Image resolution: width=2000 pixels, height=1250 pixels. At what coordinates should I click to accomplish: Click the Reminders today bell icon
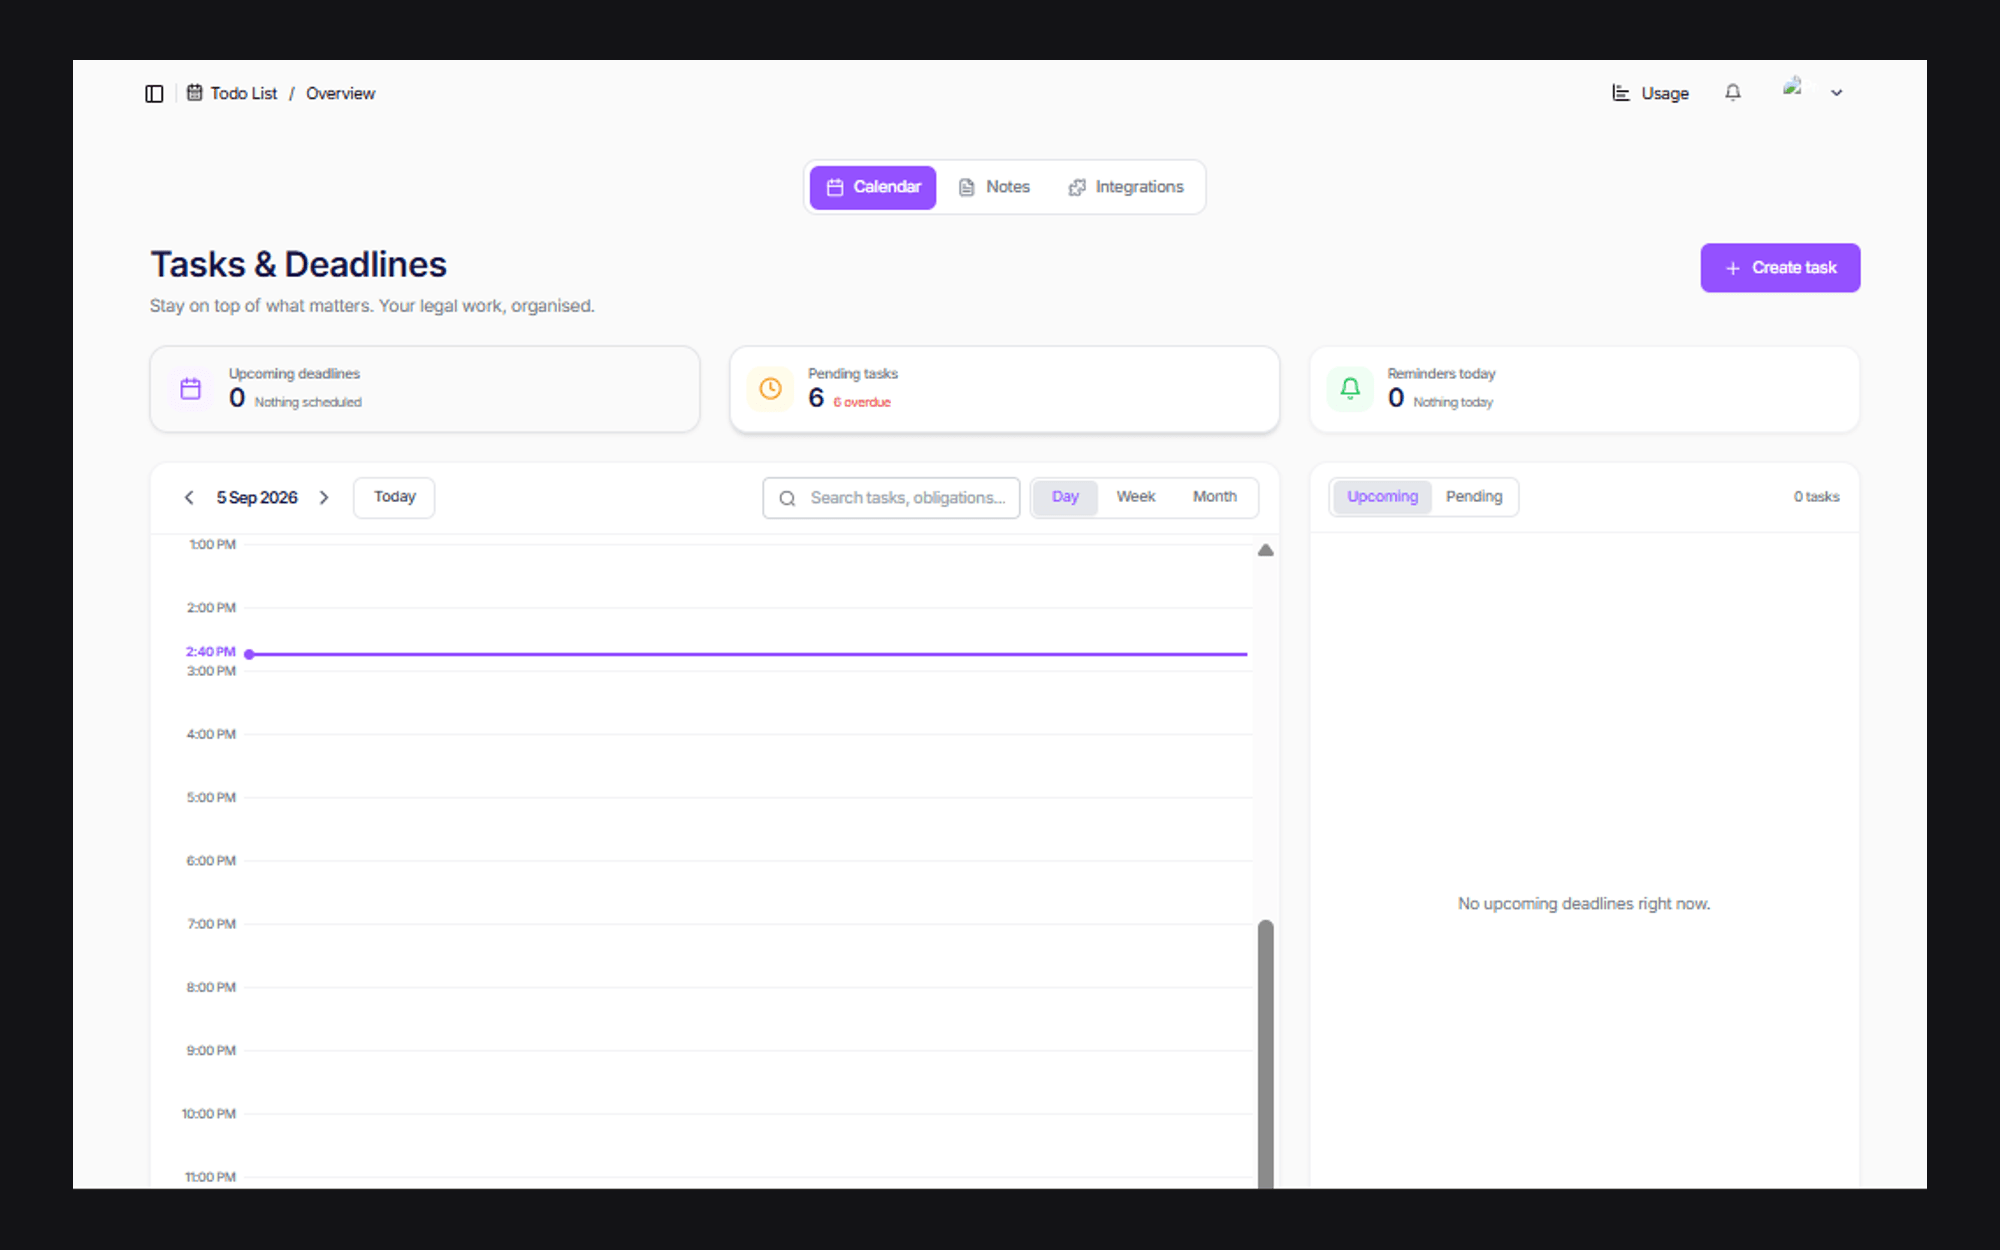pyautogui.click(x=1350, y=388)
